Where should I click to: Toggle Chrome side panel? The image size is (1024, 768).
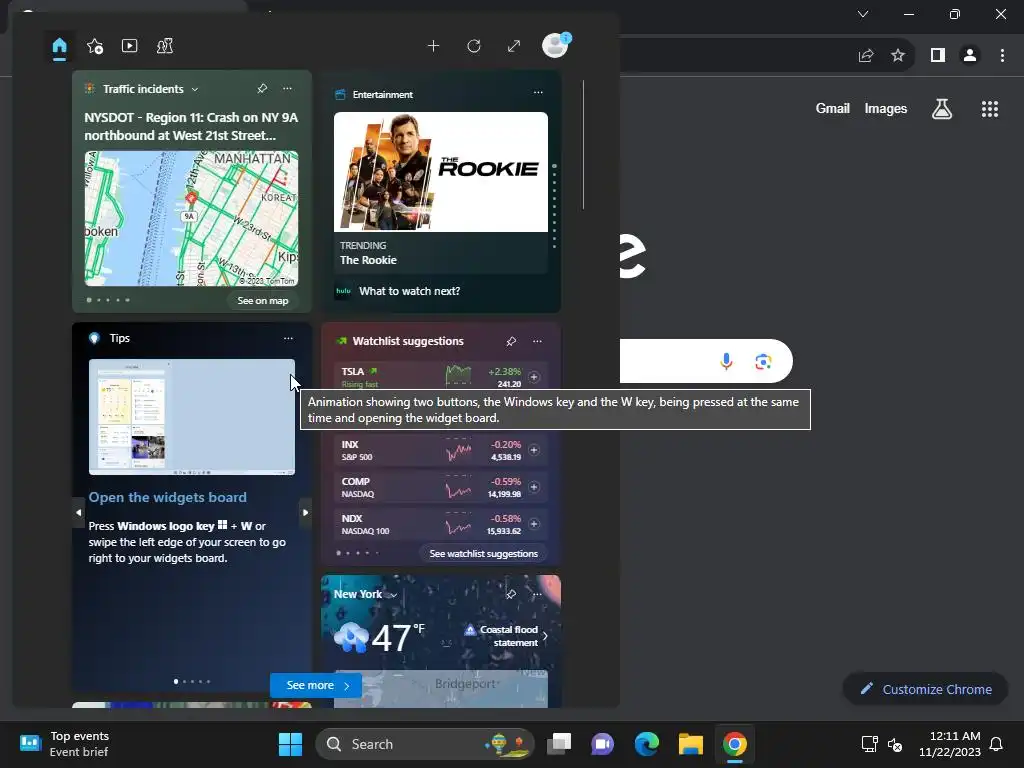point(938,56)
